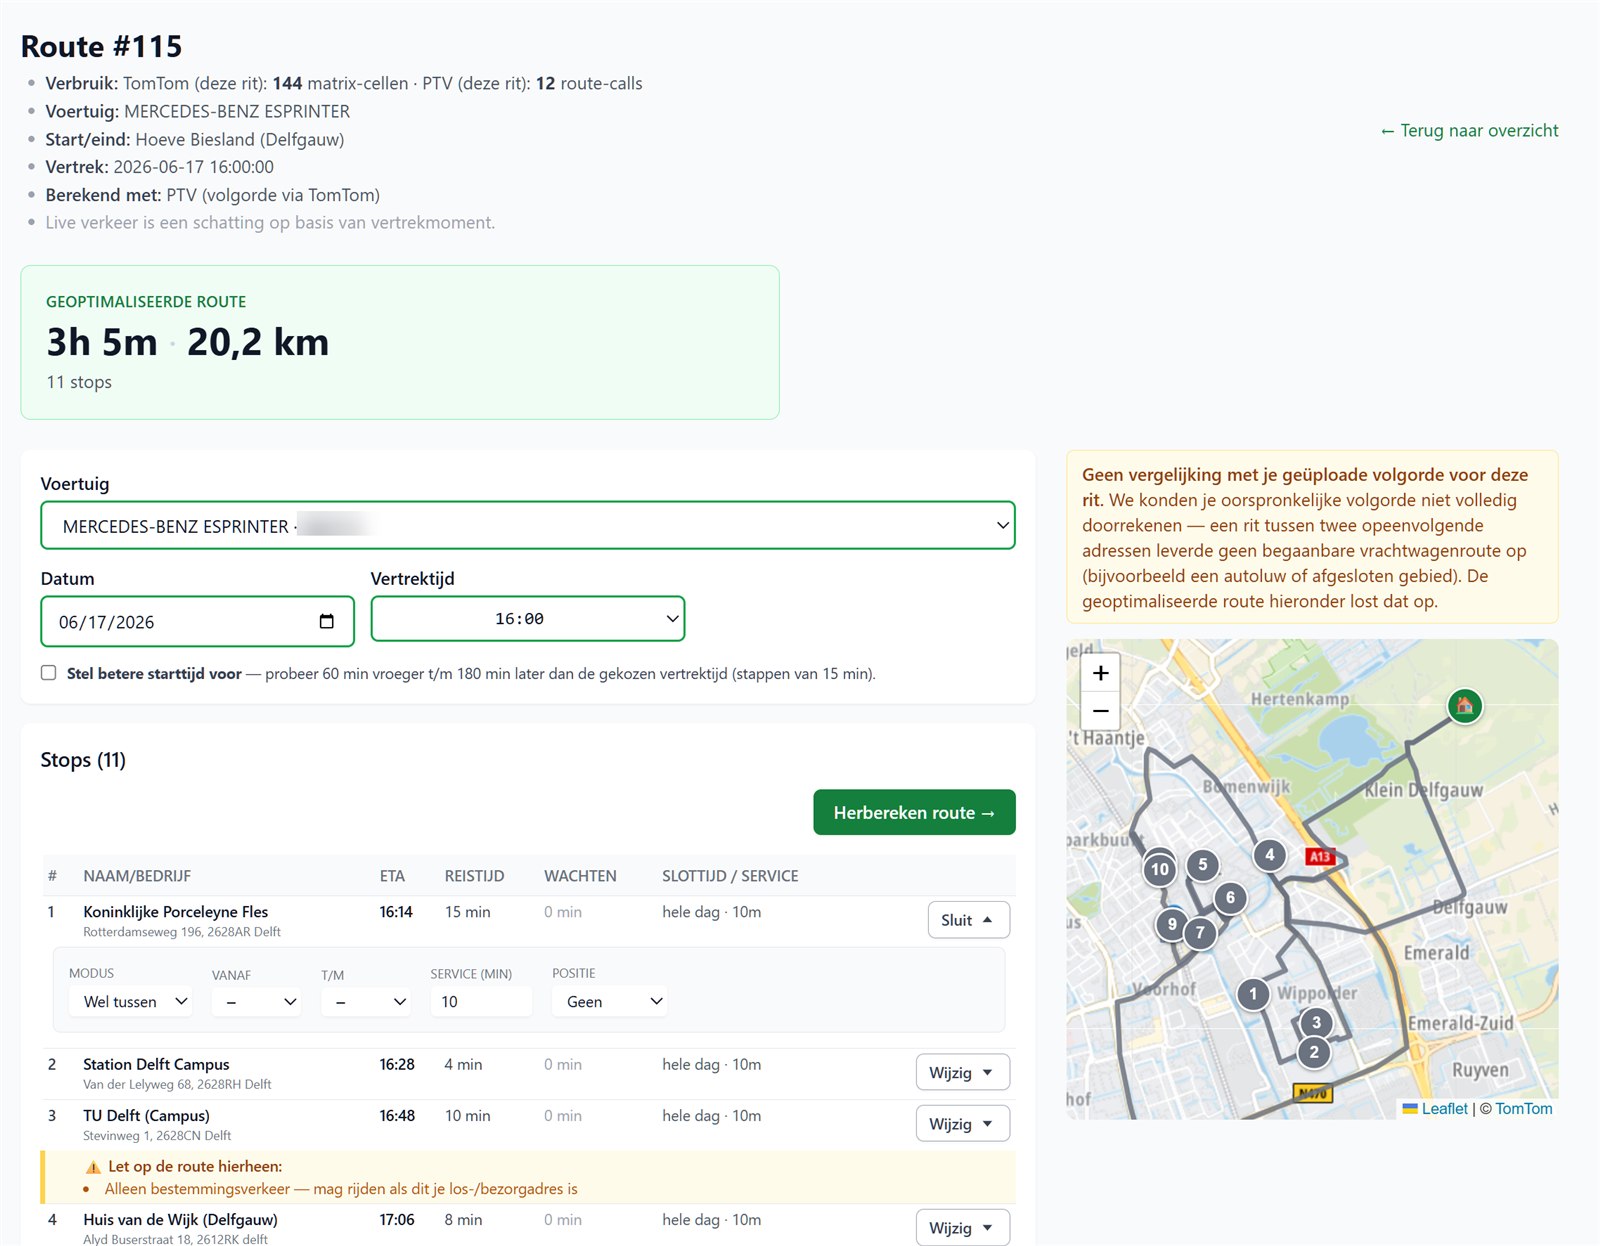Screen dimensions: 1600x1246
Task: Select map stop marker 7
Action: [x=1200, y=934]
